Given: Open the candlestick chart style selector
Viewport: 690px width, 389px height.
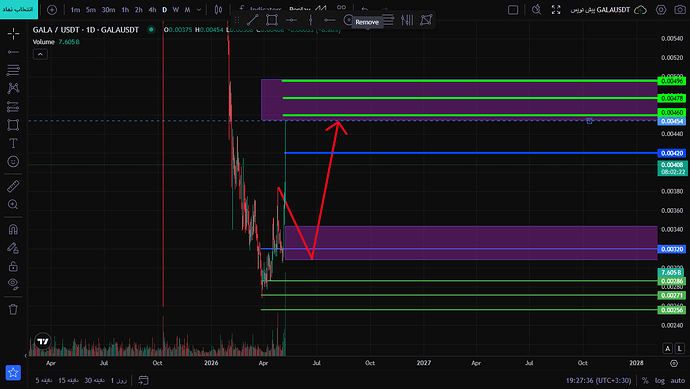Looking at the screenshot, I should [x=218, y=10].
